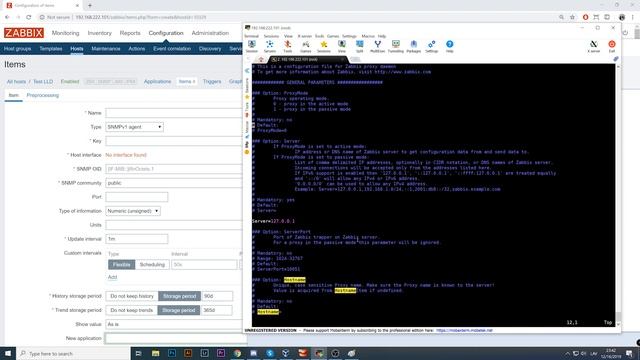Click Windows taskbar search box

tap(73, 353)
